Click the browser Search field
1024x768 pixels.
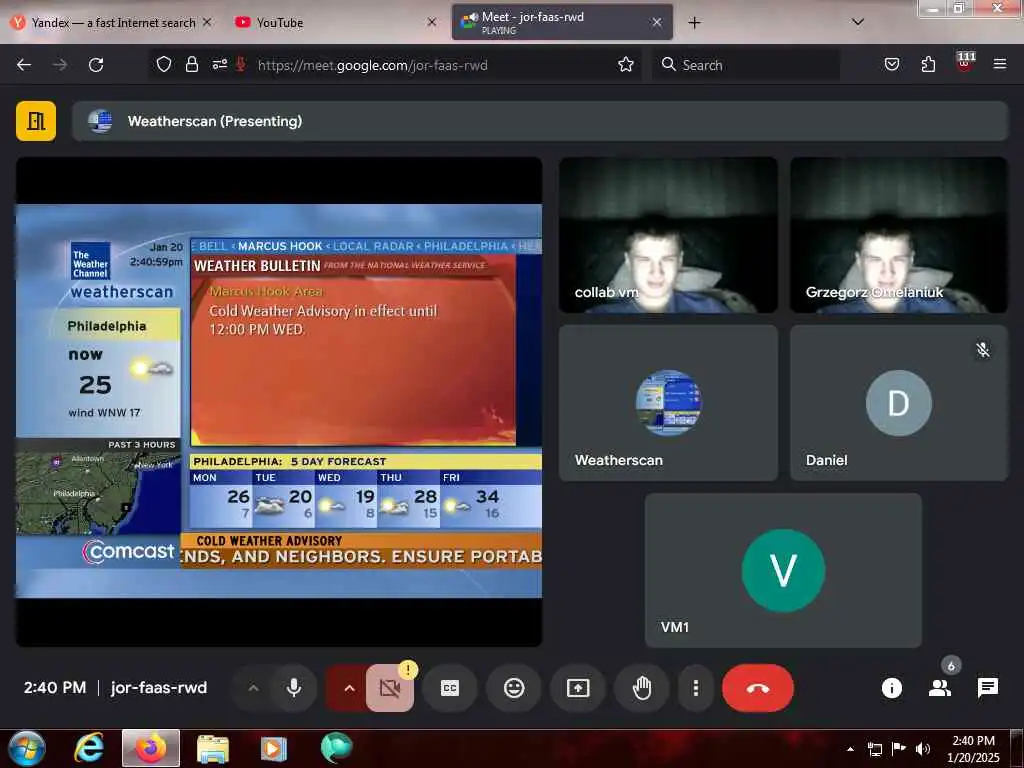(746, 65)
